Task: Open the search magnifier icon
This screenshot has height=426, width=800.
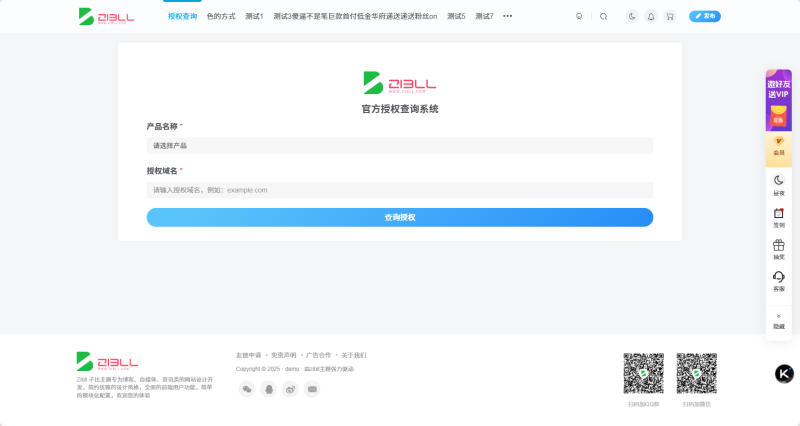Action: (x=604, y=16)
